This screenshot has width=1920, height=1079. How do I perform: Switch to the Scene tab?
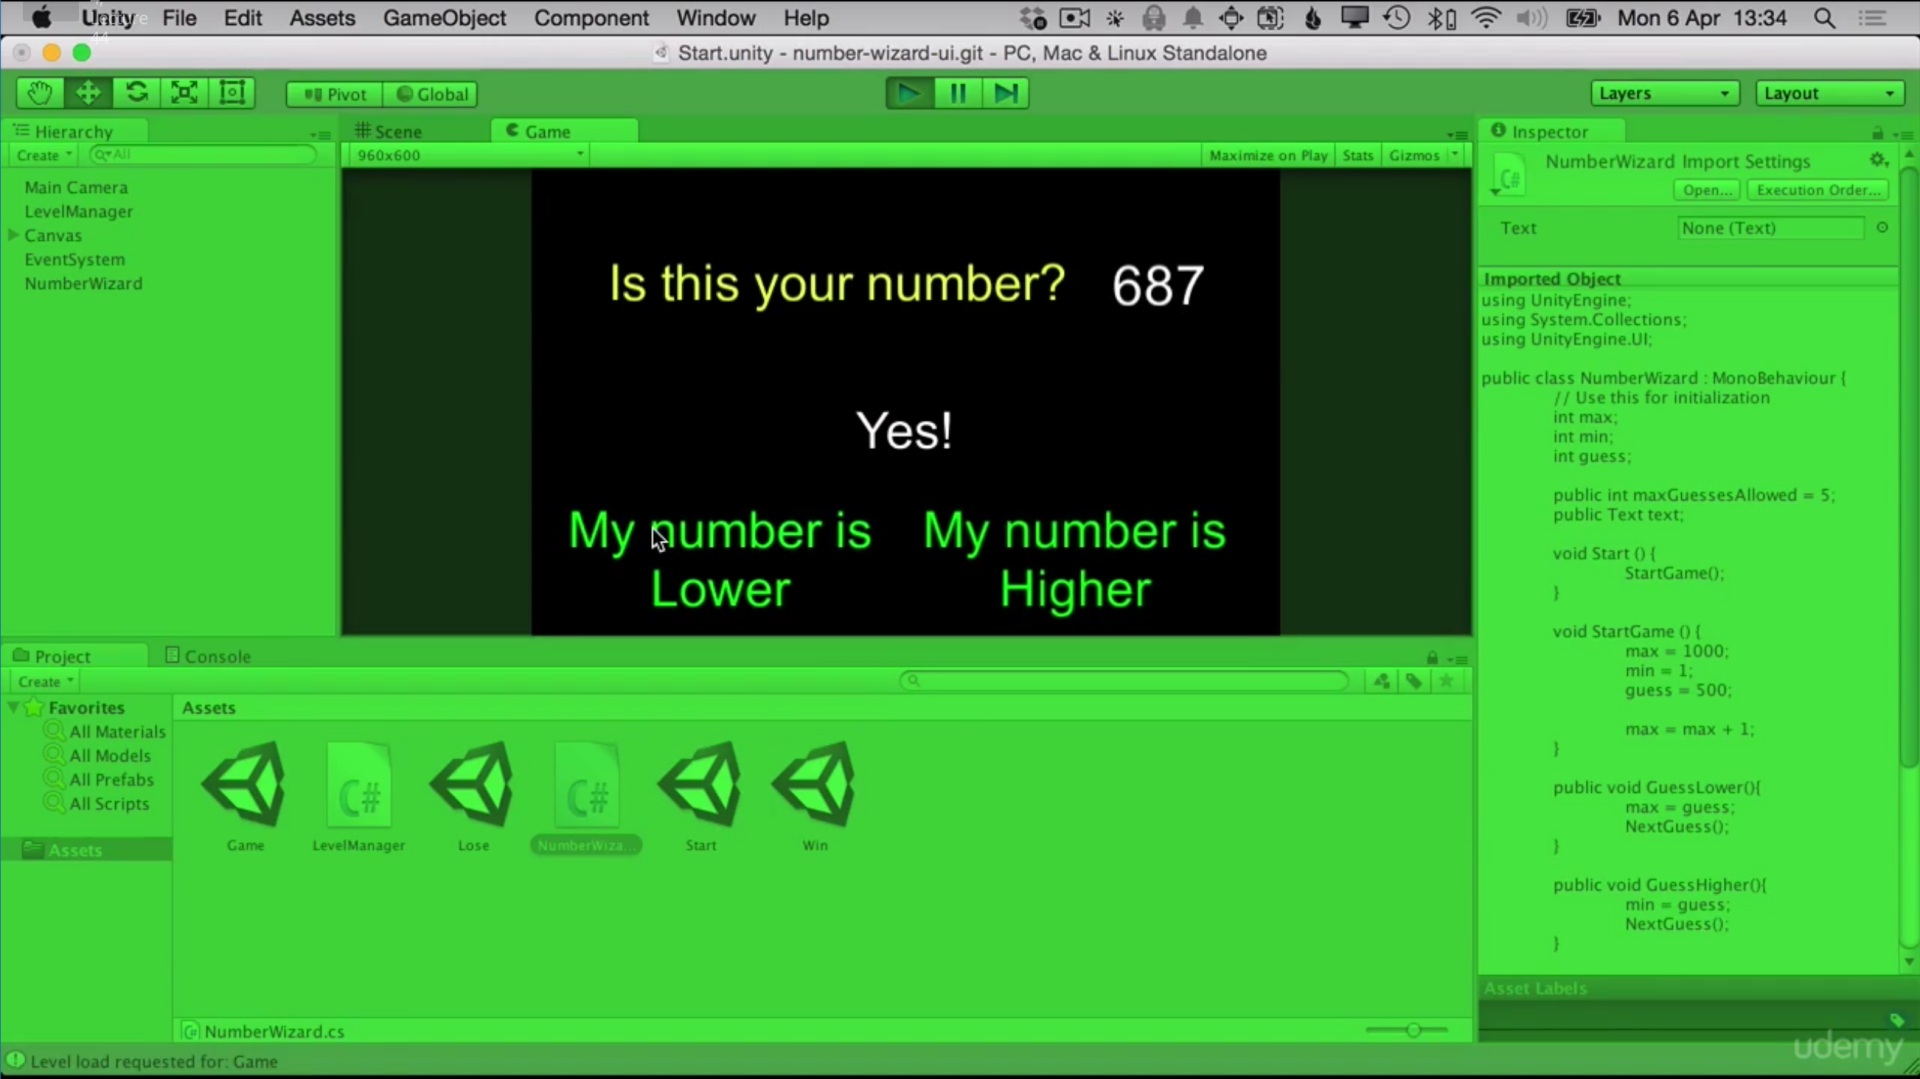(x=390, y=131)
